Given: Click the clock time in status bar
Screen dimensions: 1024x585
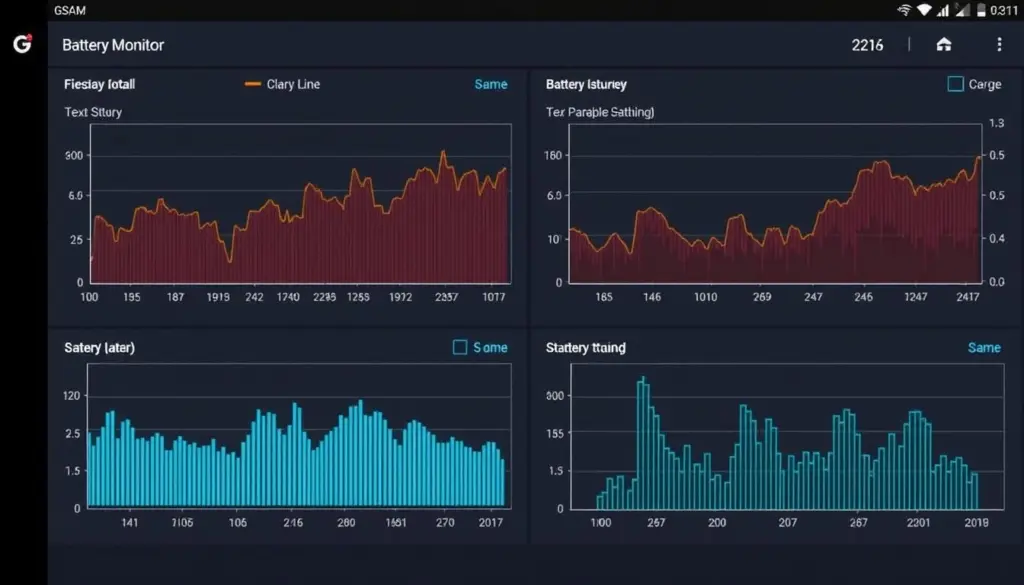Looking at the screenshot, I should 1004,10.
